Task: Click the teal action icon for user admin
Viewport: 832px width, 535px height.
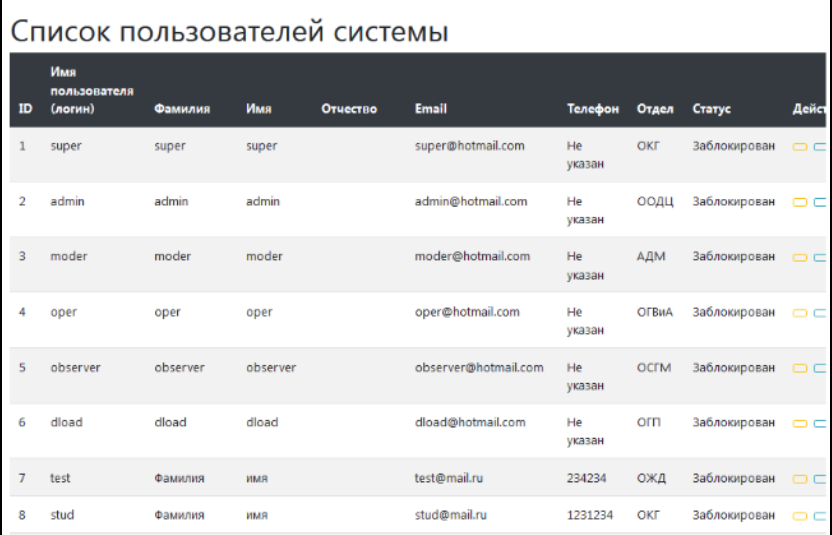Action: 820,202
